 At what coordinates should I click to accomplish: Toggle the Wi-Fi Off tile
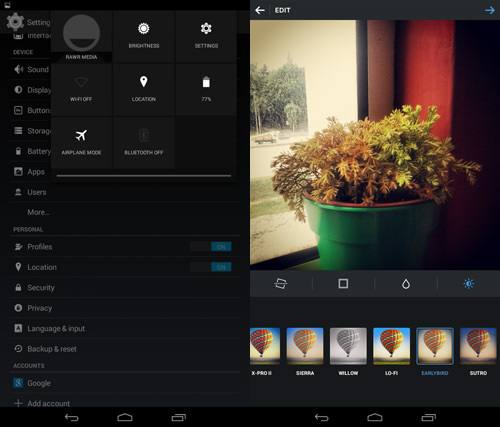click(x=81, y=89)
